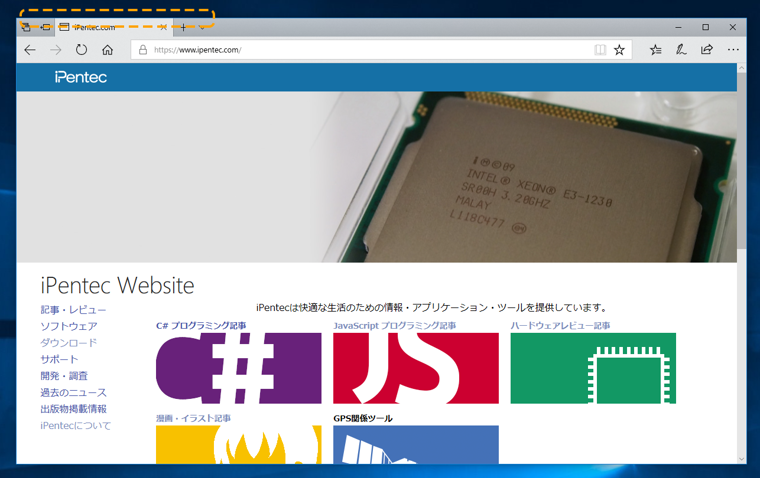This screenshot has height=478, width=760.
Task: Click the Share page icon
Action: click(707, 49)
